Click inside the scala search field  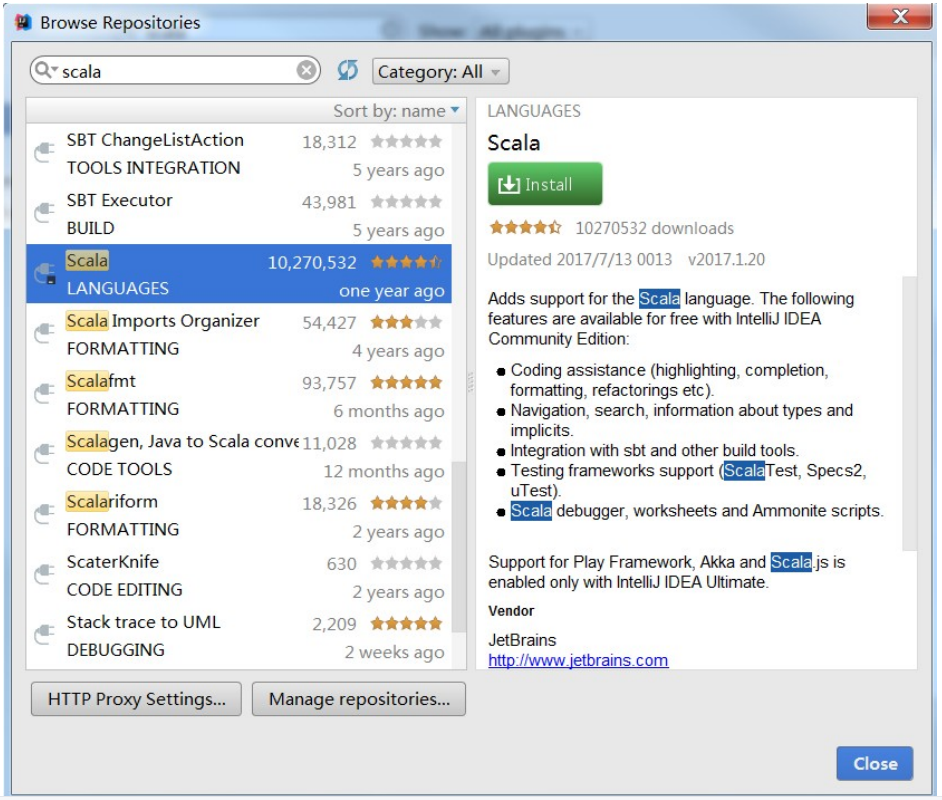pyautogui.click(x=177, y=71)
